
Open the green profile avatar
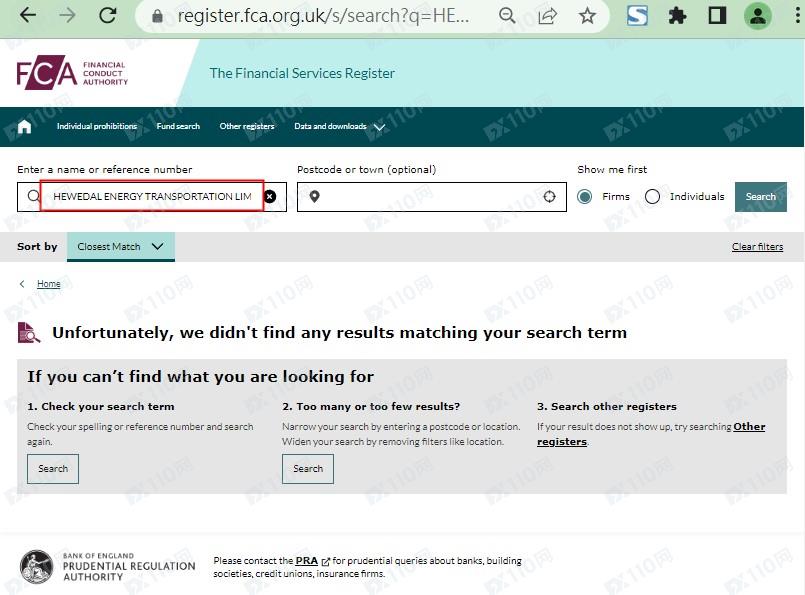point(758,15)
